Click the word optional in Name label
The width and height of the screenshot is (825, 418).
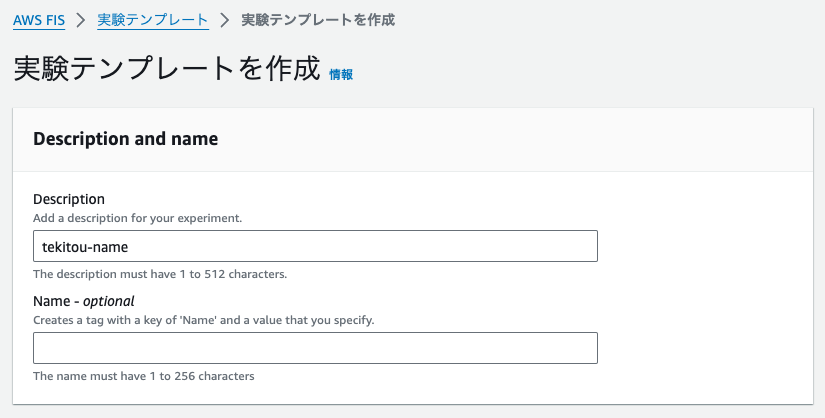109,301
